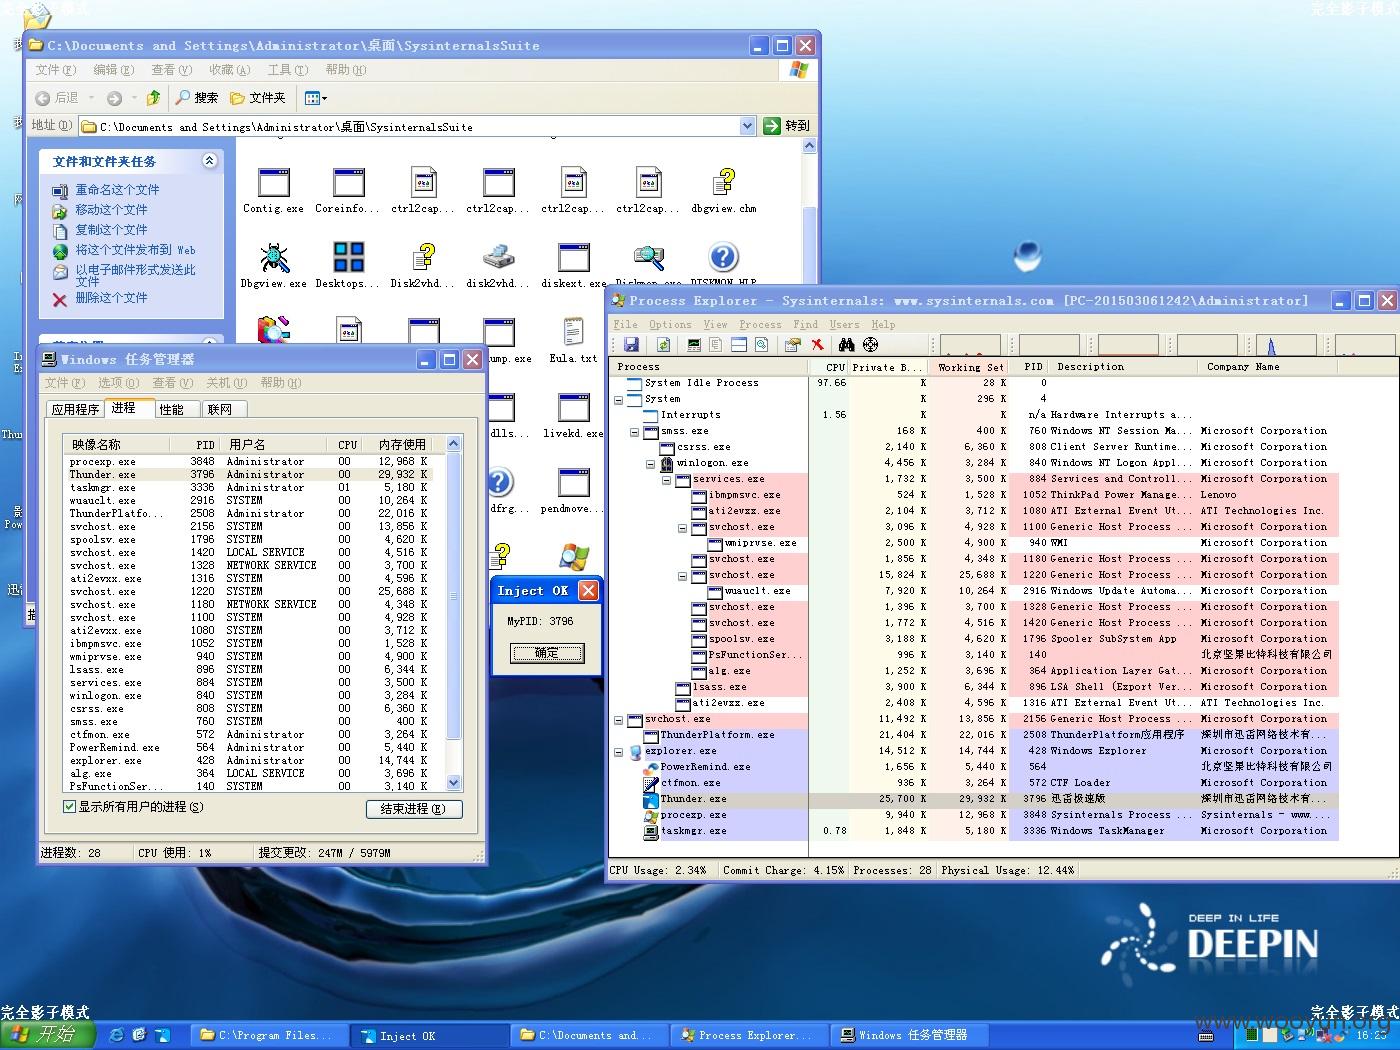Image resolution: width=1400 pixels, height=1050 pixels.
Task: Click 确定 button in Inject OK dialog
Action: pos(547,653)
